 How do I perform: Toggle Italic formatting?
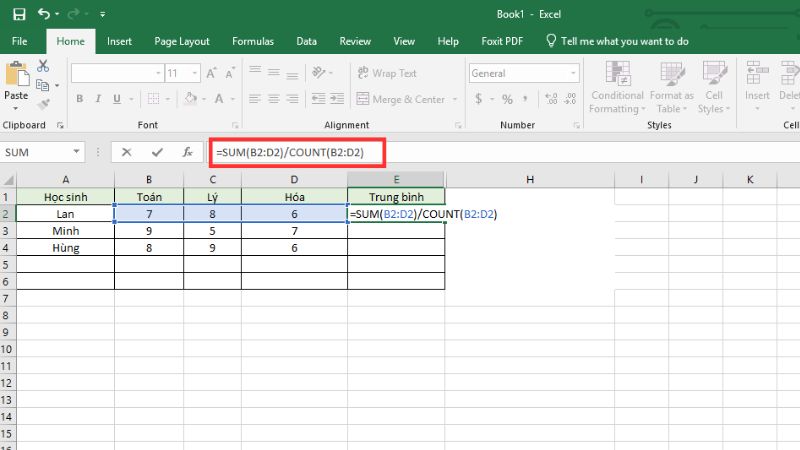(97, 99)
